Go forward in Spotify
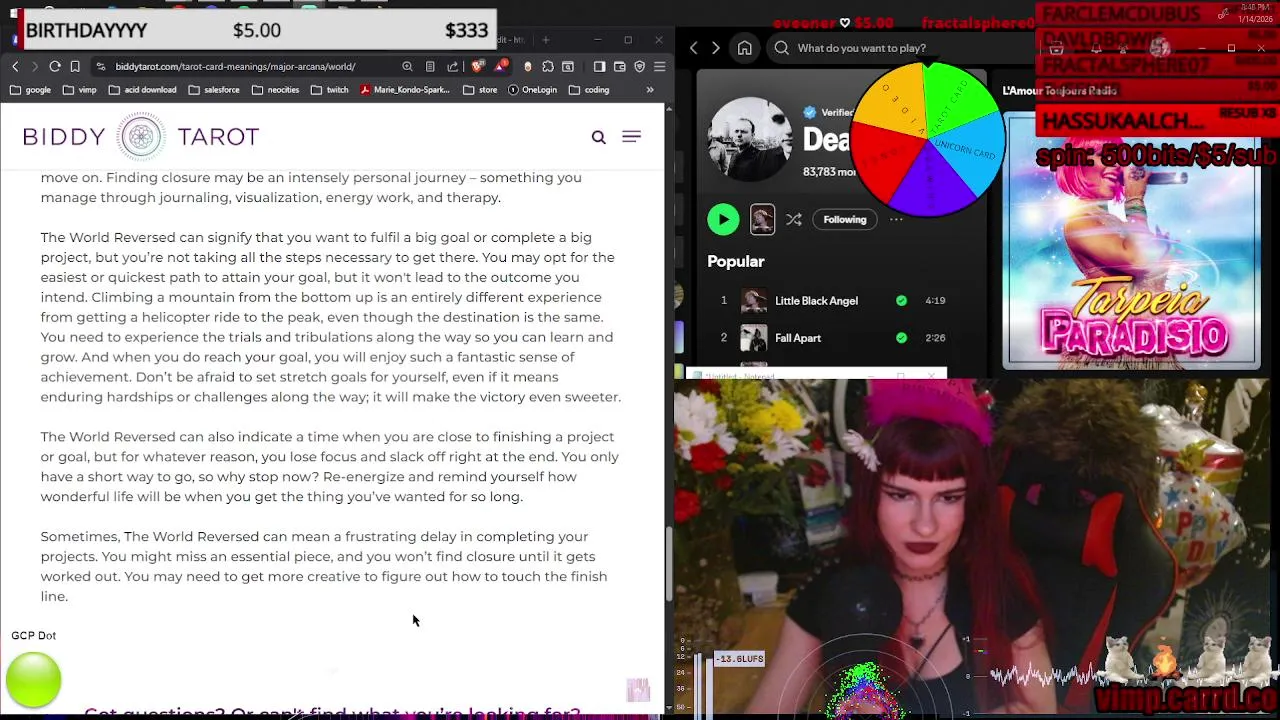This screenshot has height=720, width=1280. click(x=715, y=48)
